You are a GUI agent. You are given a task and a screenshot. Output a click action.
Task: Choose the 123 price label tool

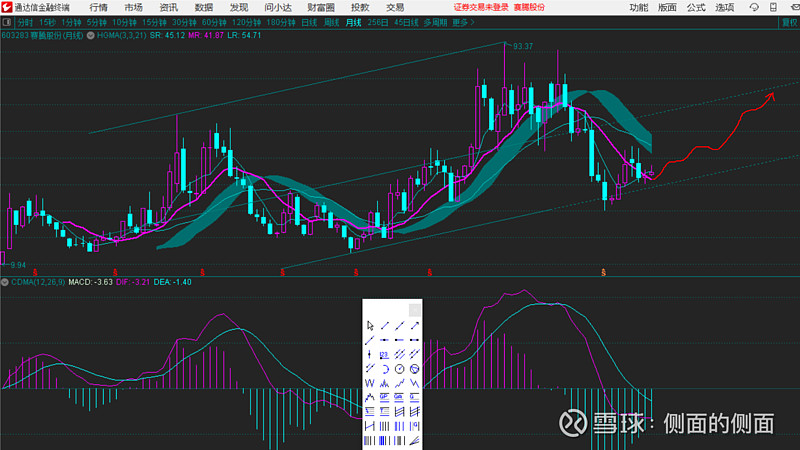coord(384,355)
